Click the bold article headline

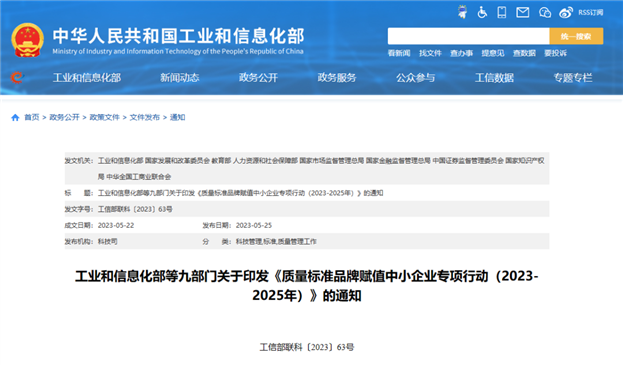307,286
